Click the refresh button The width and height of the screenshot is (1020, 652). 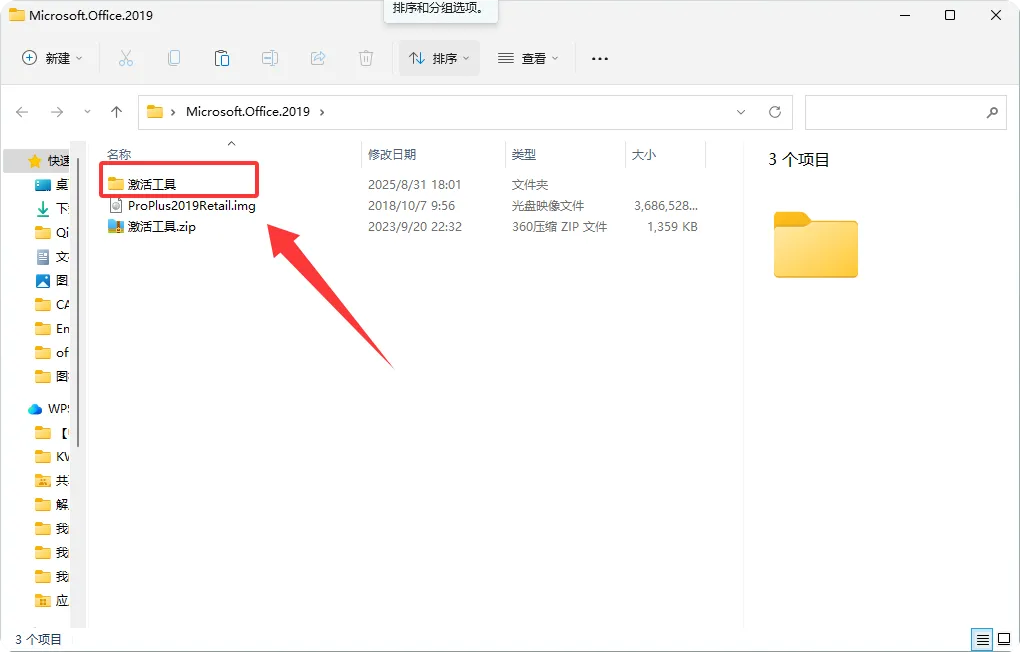[x=775, y=112]
